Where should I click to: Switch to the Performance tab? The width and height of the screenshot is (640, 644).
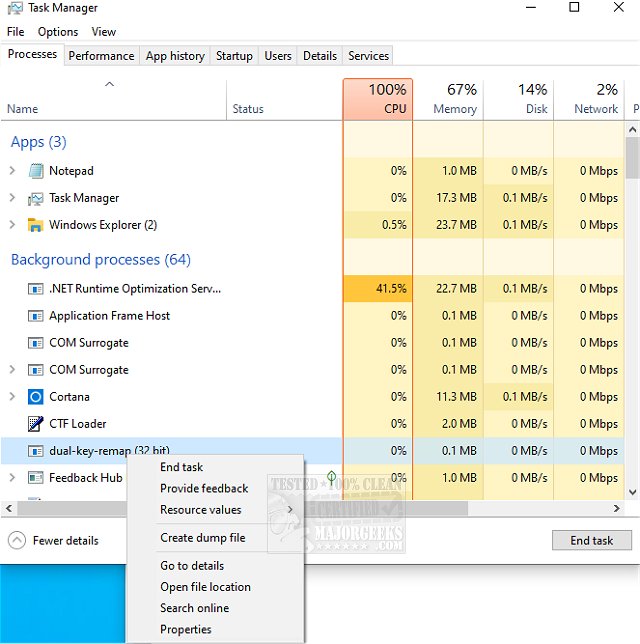point(101,56)
